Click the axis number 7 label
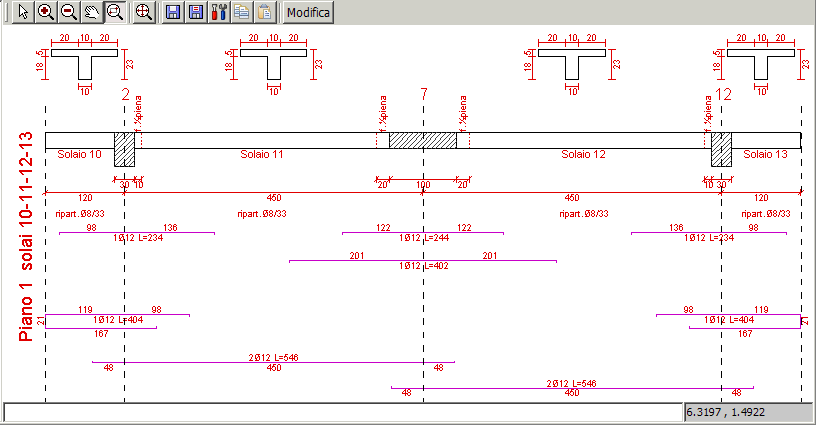The image size is (816, 425). click(424, 94)
